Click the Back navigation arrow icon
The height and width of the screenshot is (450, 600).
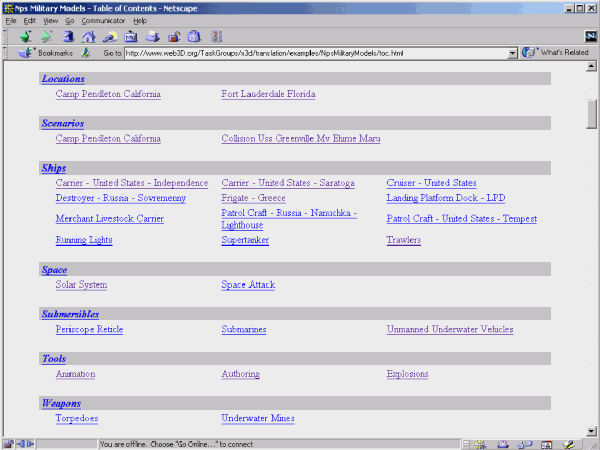click(x=25, y=36)
